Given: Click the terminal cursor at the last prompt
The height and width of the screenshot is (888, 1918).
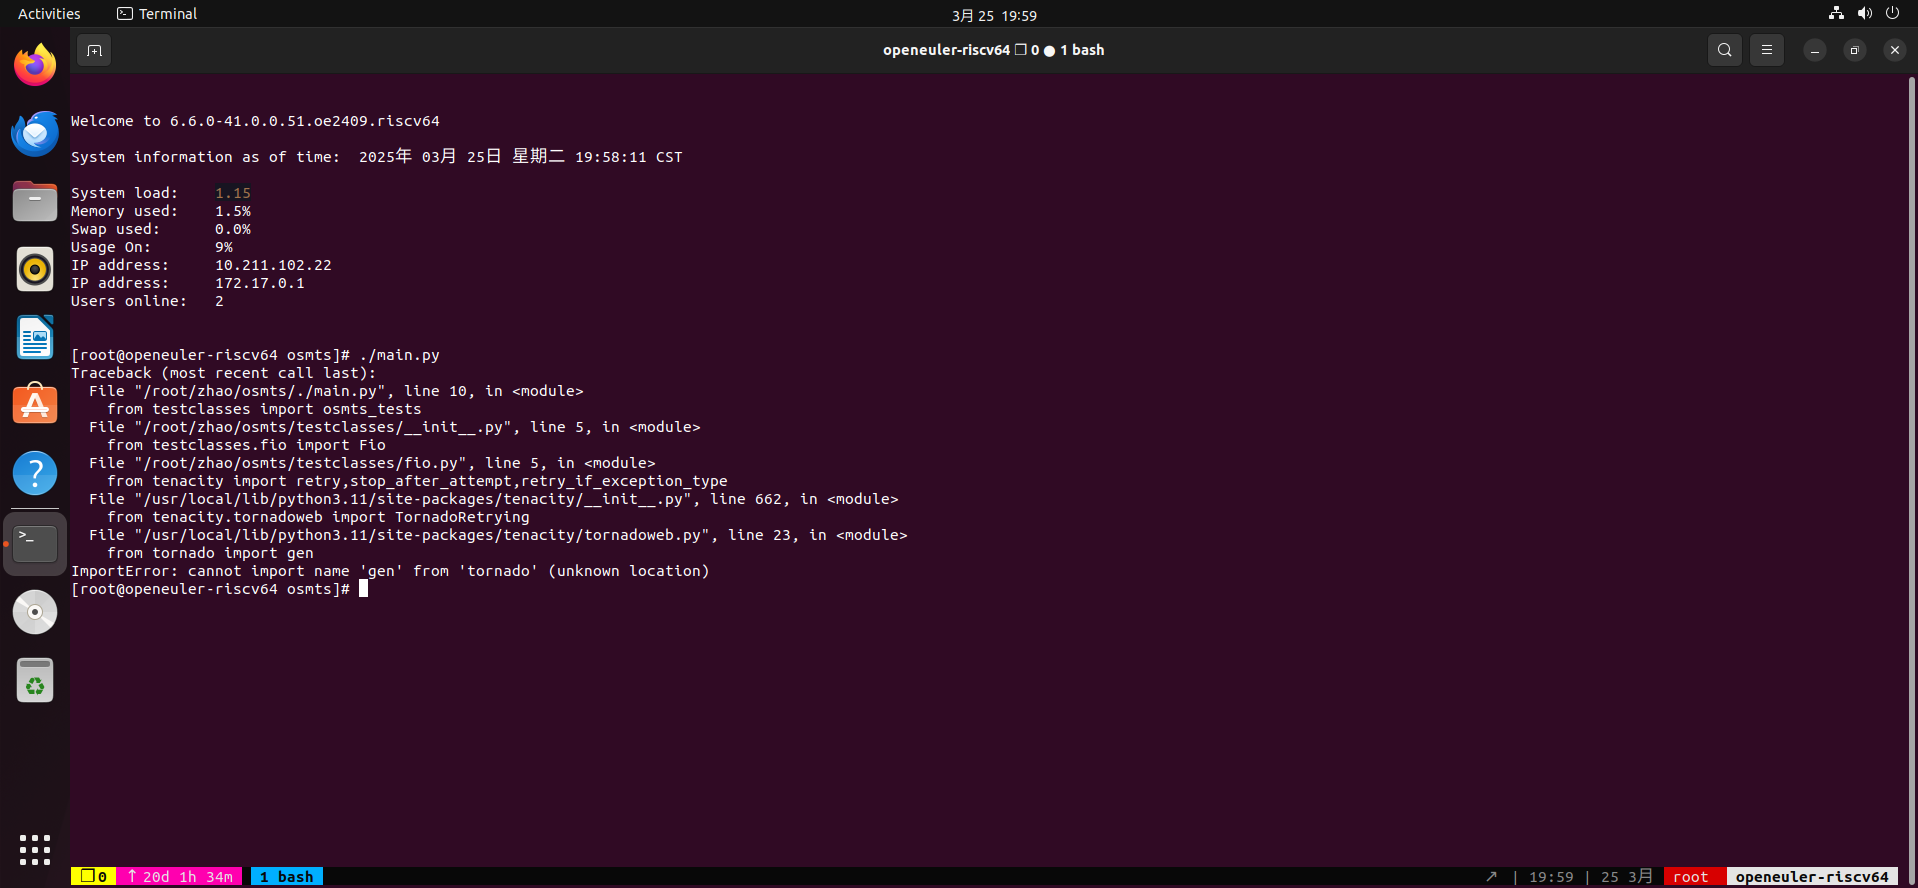Looking at the screenshot, I should [363, 589].
